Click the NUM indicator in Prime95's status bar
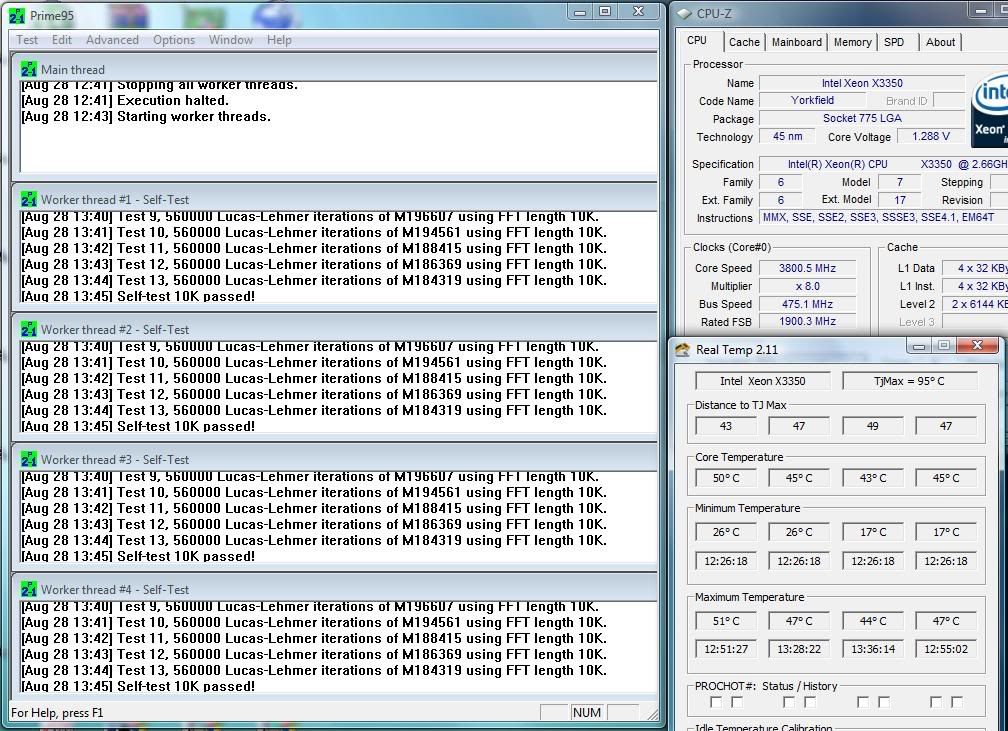 coord(586,712)
